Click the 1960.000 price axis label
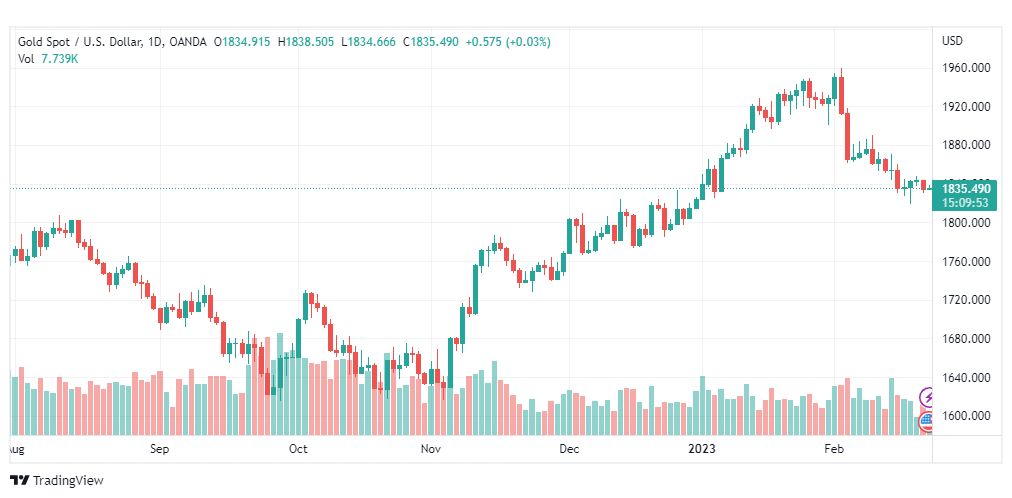This screenshot has height=498, width=1012. pos(966,68)
